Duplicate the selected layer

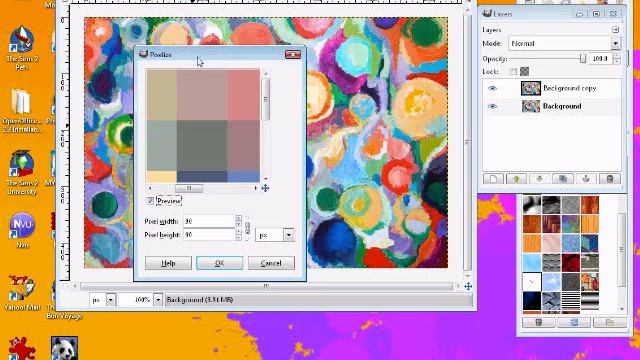(563, 179)
